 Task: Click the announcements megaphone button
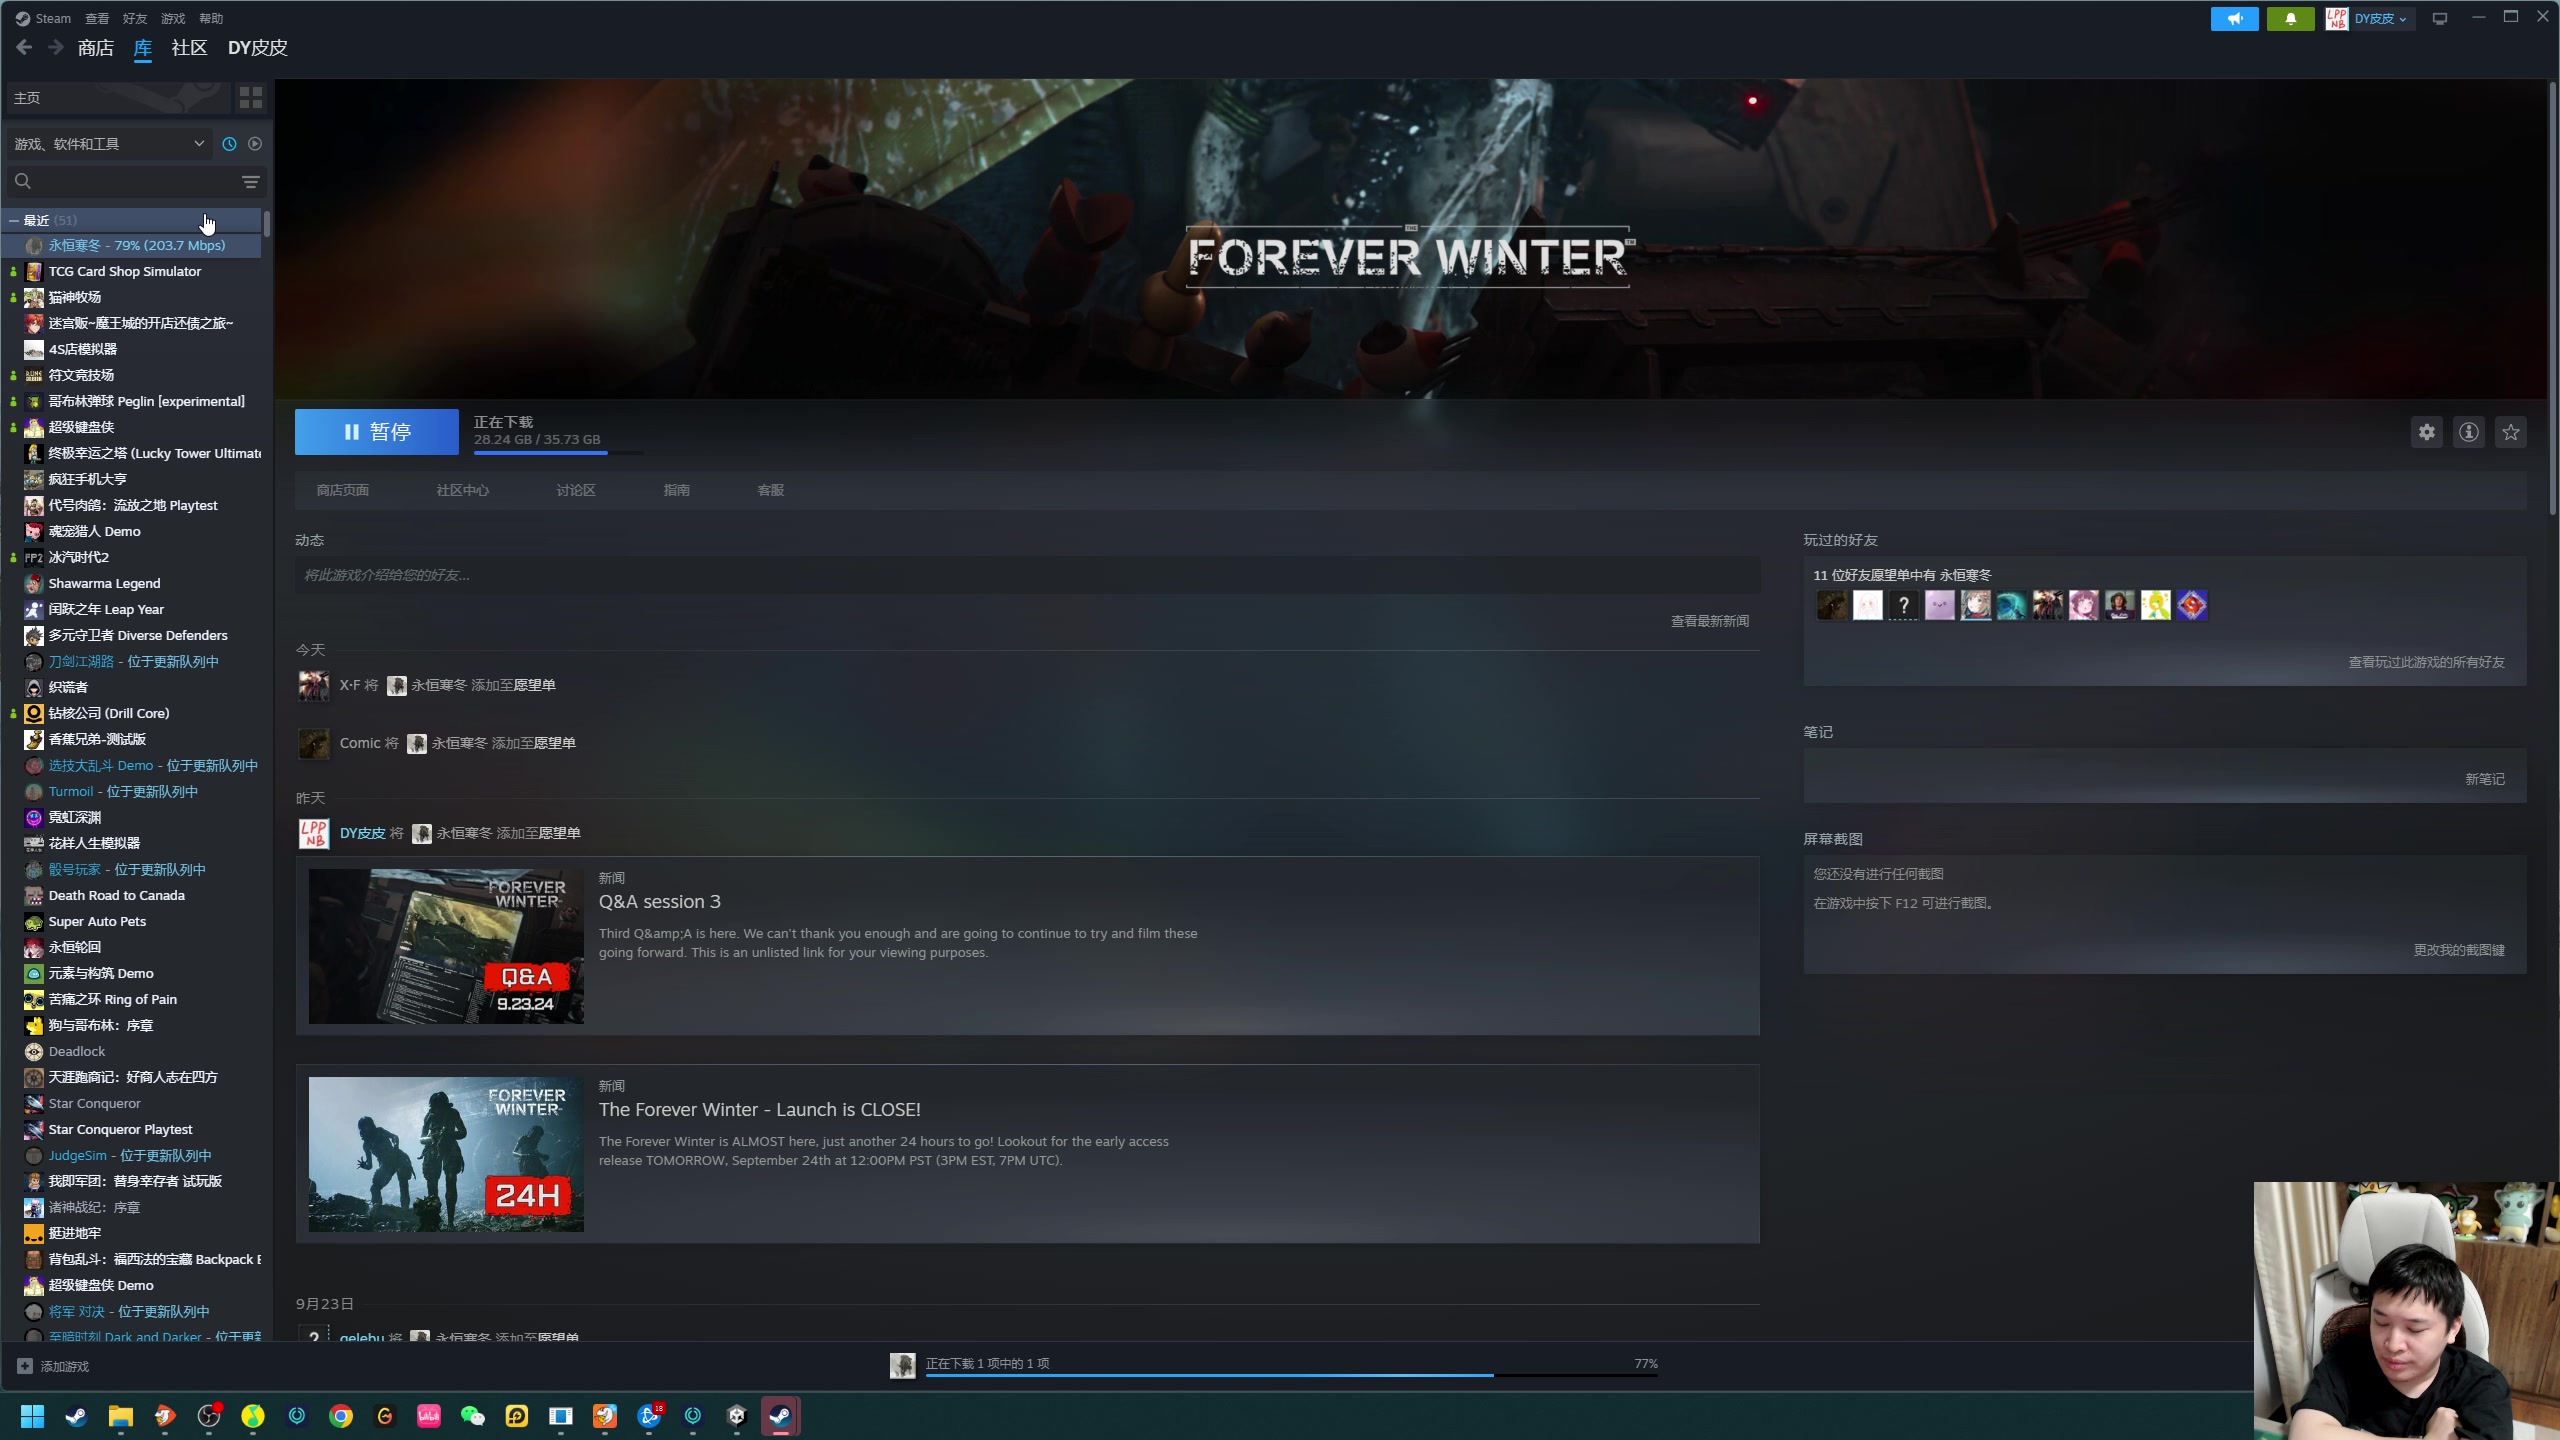click(x=2234, y=18)
